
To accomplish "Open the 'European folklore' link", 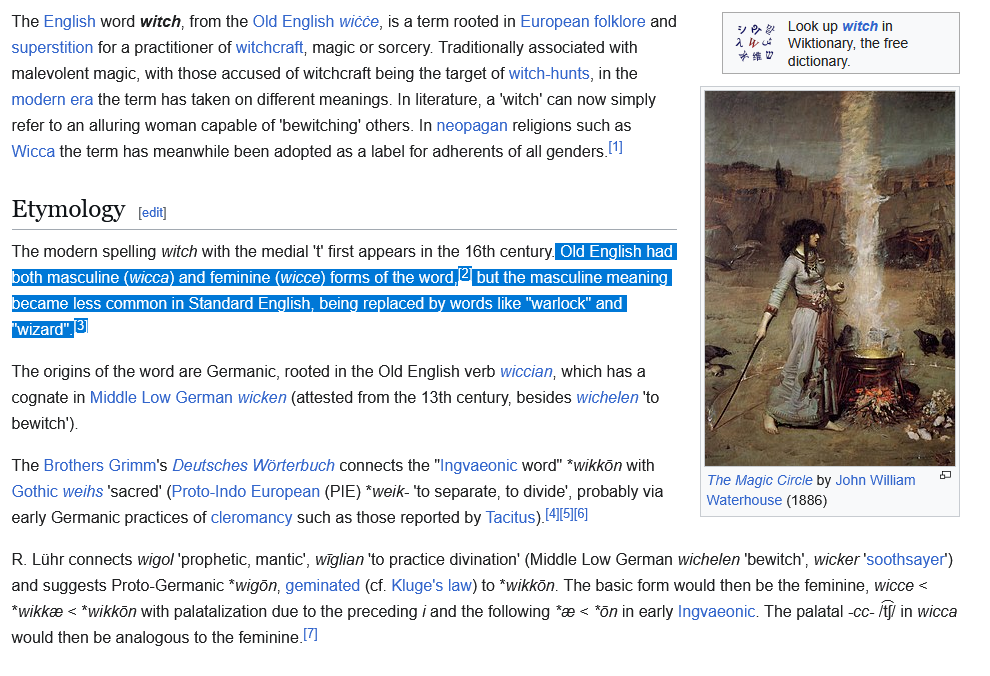I will [x=583, y=21].
